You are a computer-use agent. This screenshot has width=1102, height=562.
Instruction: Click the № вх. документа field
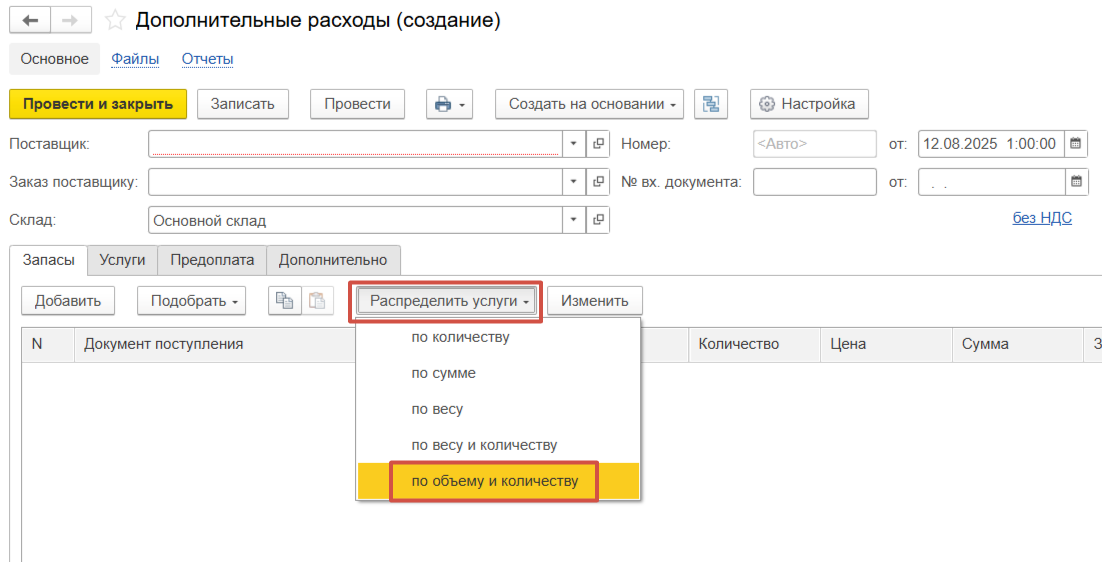[814, 182]
